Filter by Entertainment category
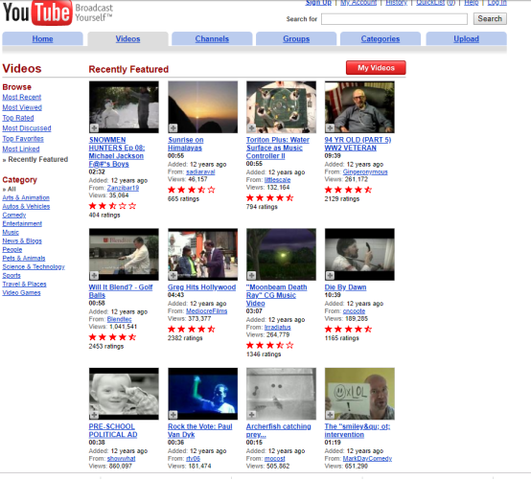 (x=22, y=224)
